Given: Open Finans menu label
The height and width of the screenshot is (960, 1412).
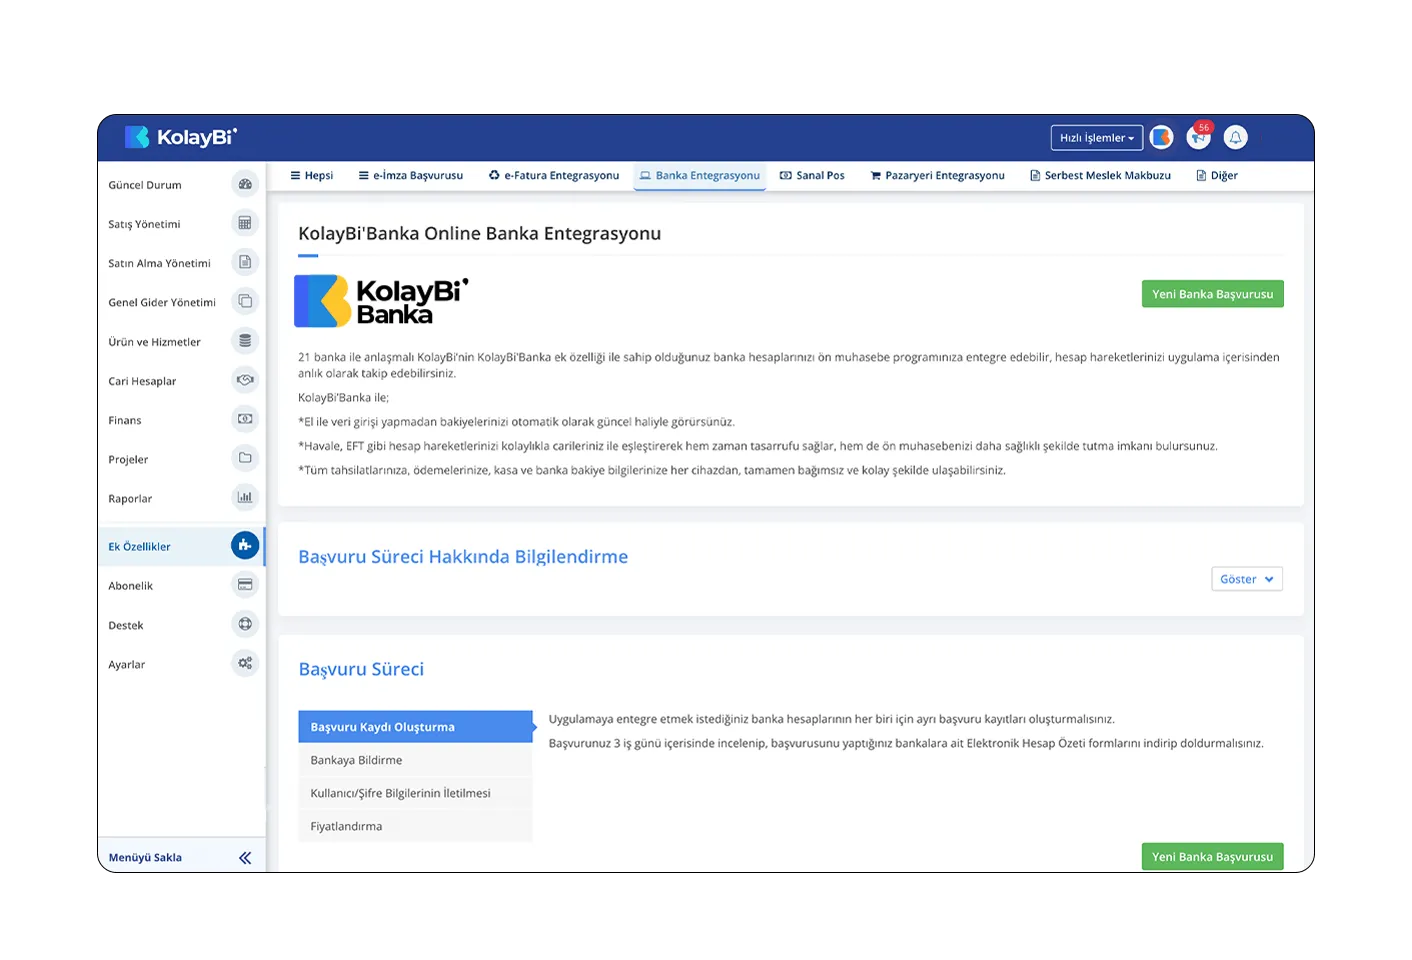Looking at the screenshot, I should coord(125,420).
